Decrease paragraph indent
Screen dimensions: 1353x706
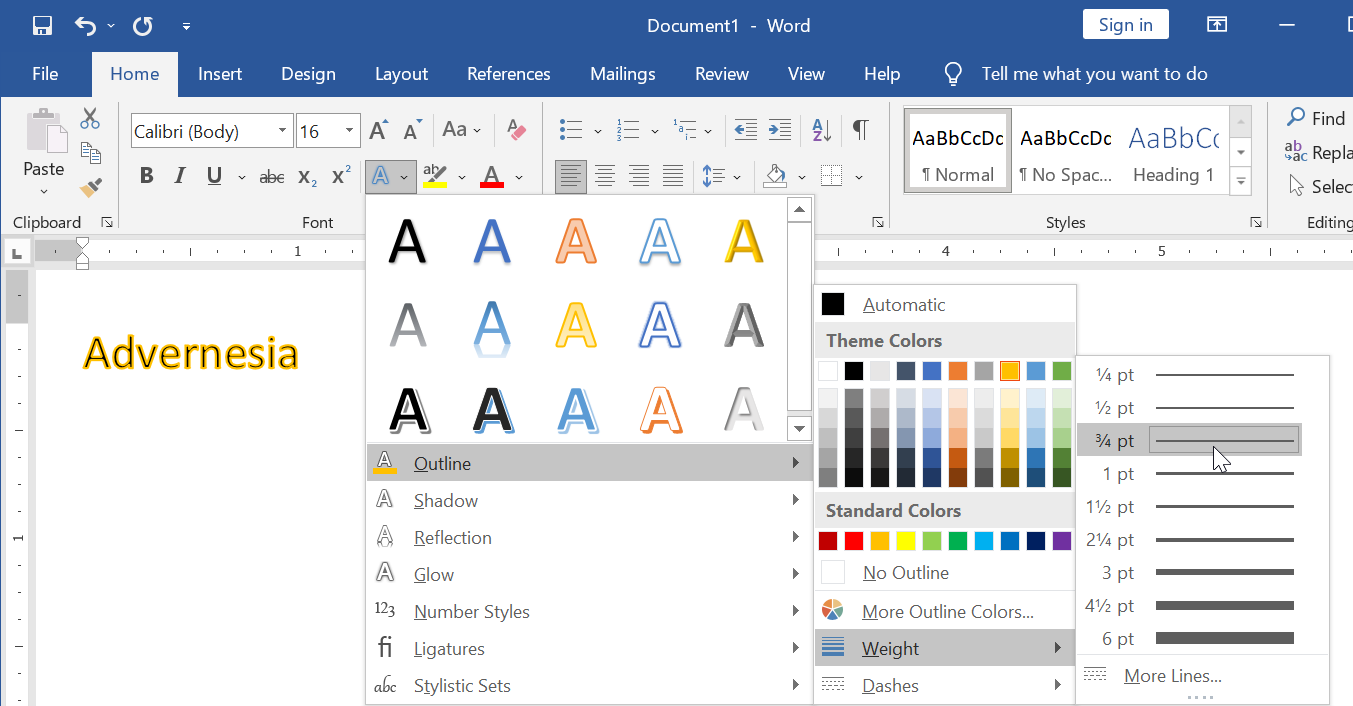click(745, 130)
